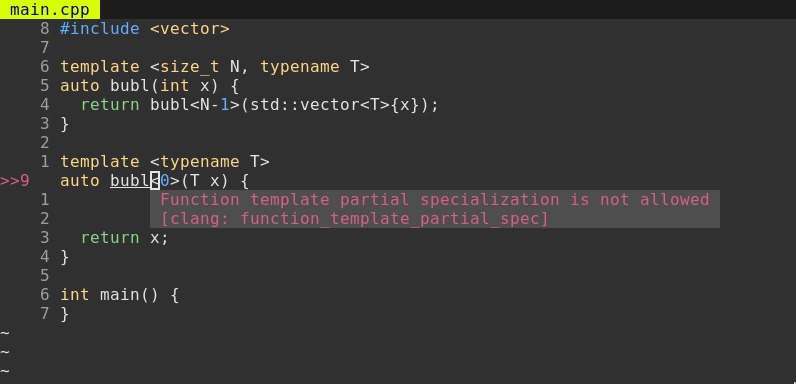Click 'template' before '<typename T>'
The width and height of the screenshot is (796, 384).
[100, 162]
